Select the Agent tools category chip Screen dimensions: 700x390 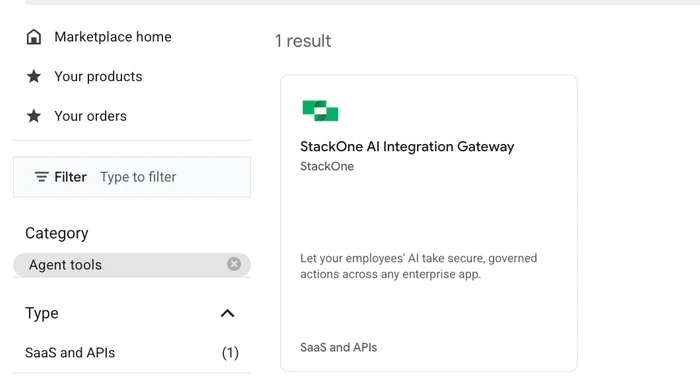click(132, 265)
